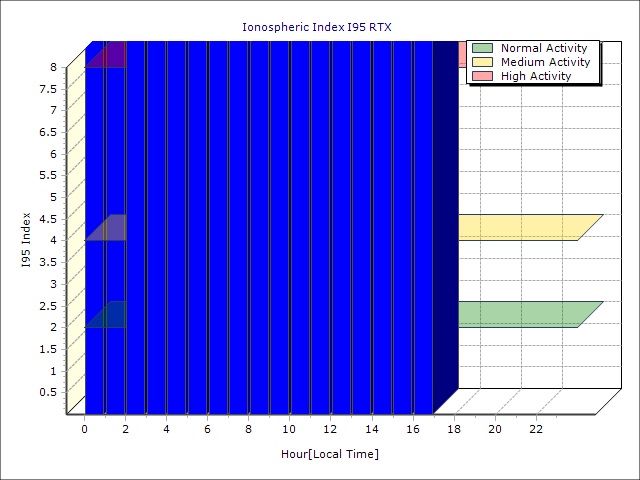Image resolution: width=640 pixels, height=480 pixels.
Task: Click the 'Hour[Local Time]' axis title
Action: pos(330,454)
